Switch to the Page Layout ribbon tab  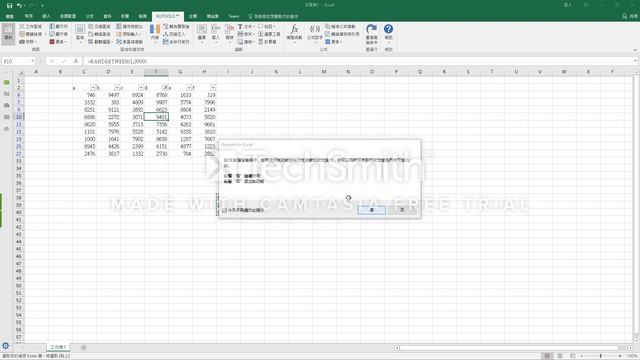click(x=68, y=16)
